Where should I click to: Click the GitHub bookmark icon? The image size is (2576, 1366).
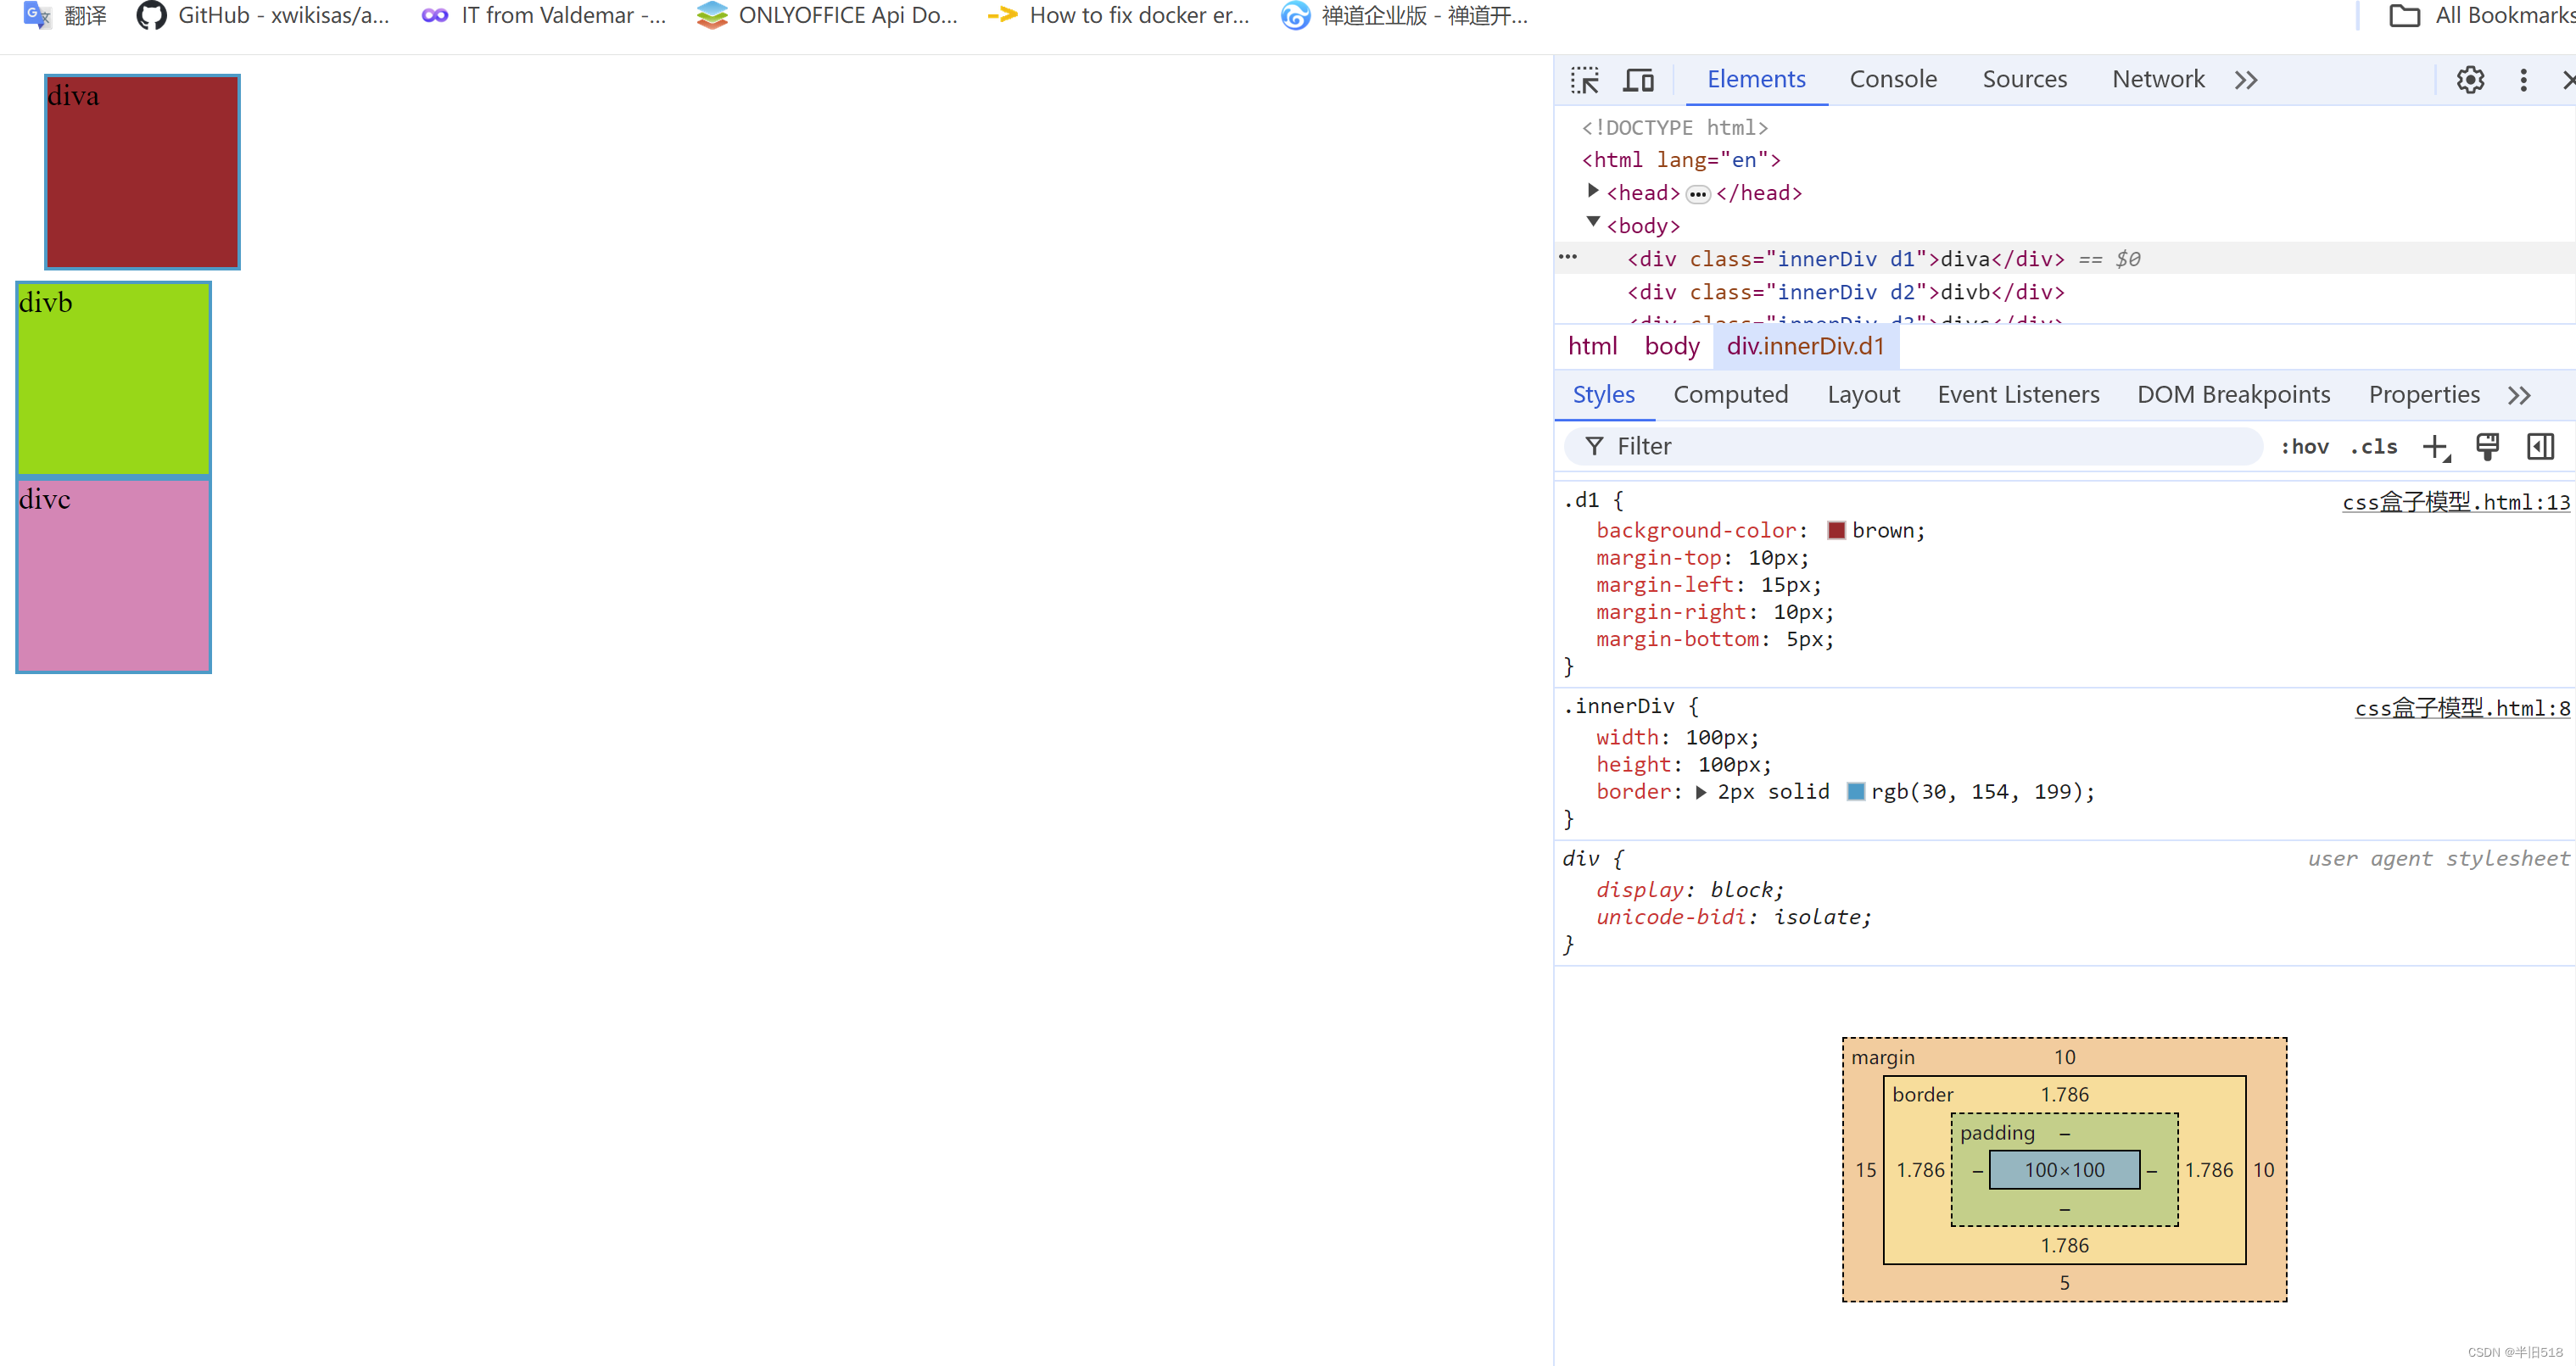coord(151,15)
